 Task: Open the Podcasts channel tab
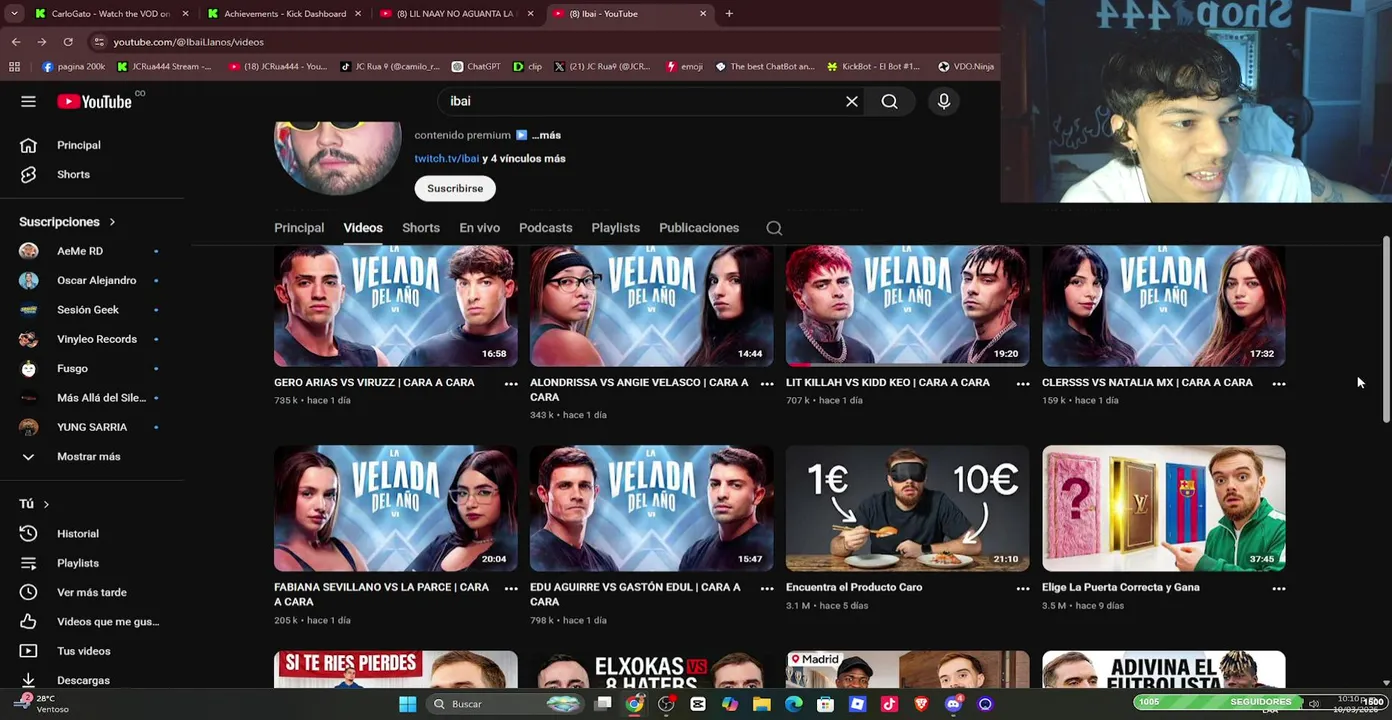pos(545,228)
